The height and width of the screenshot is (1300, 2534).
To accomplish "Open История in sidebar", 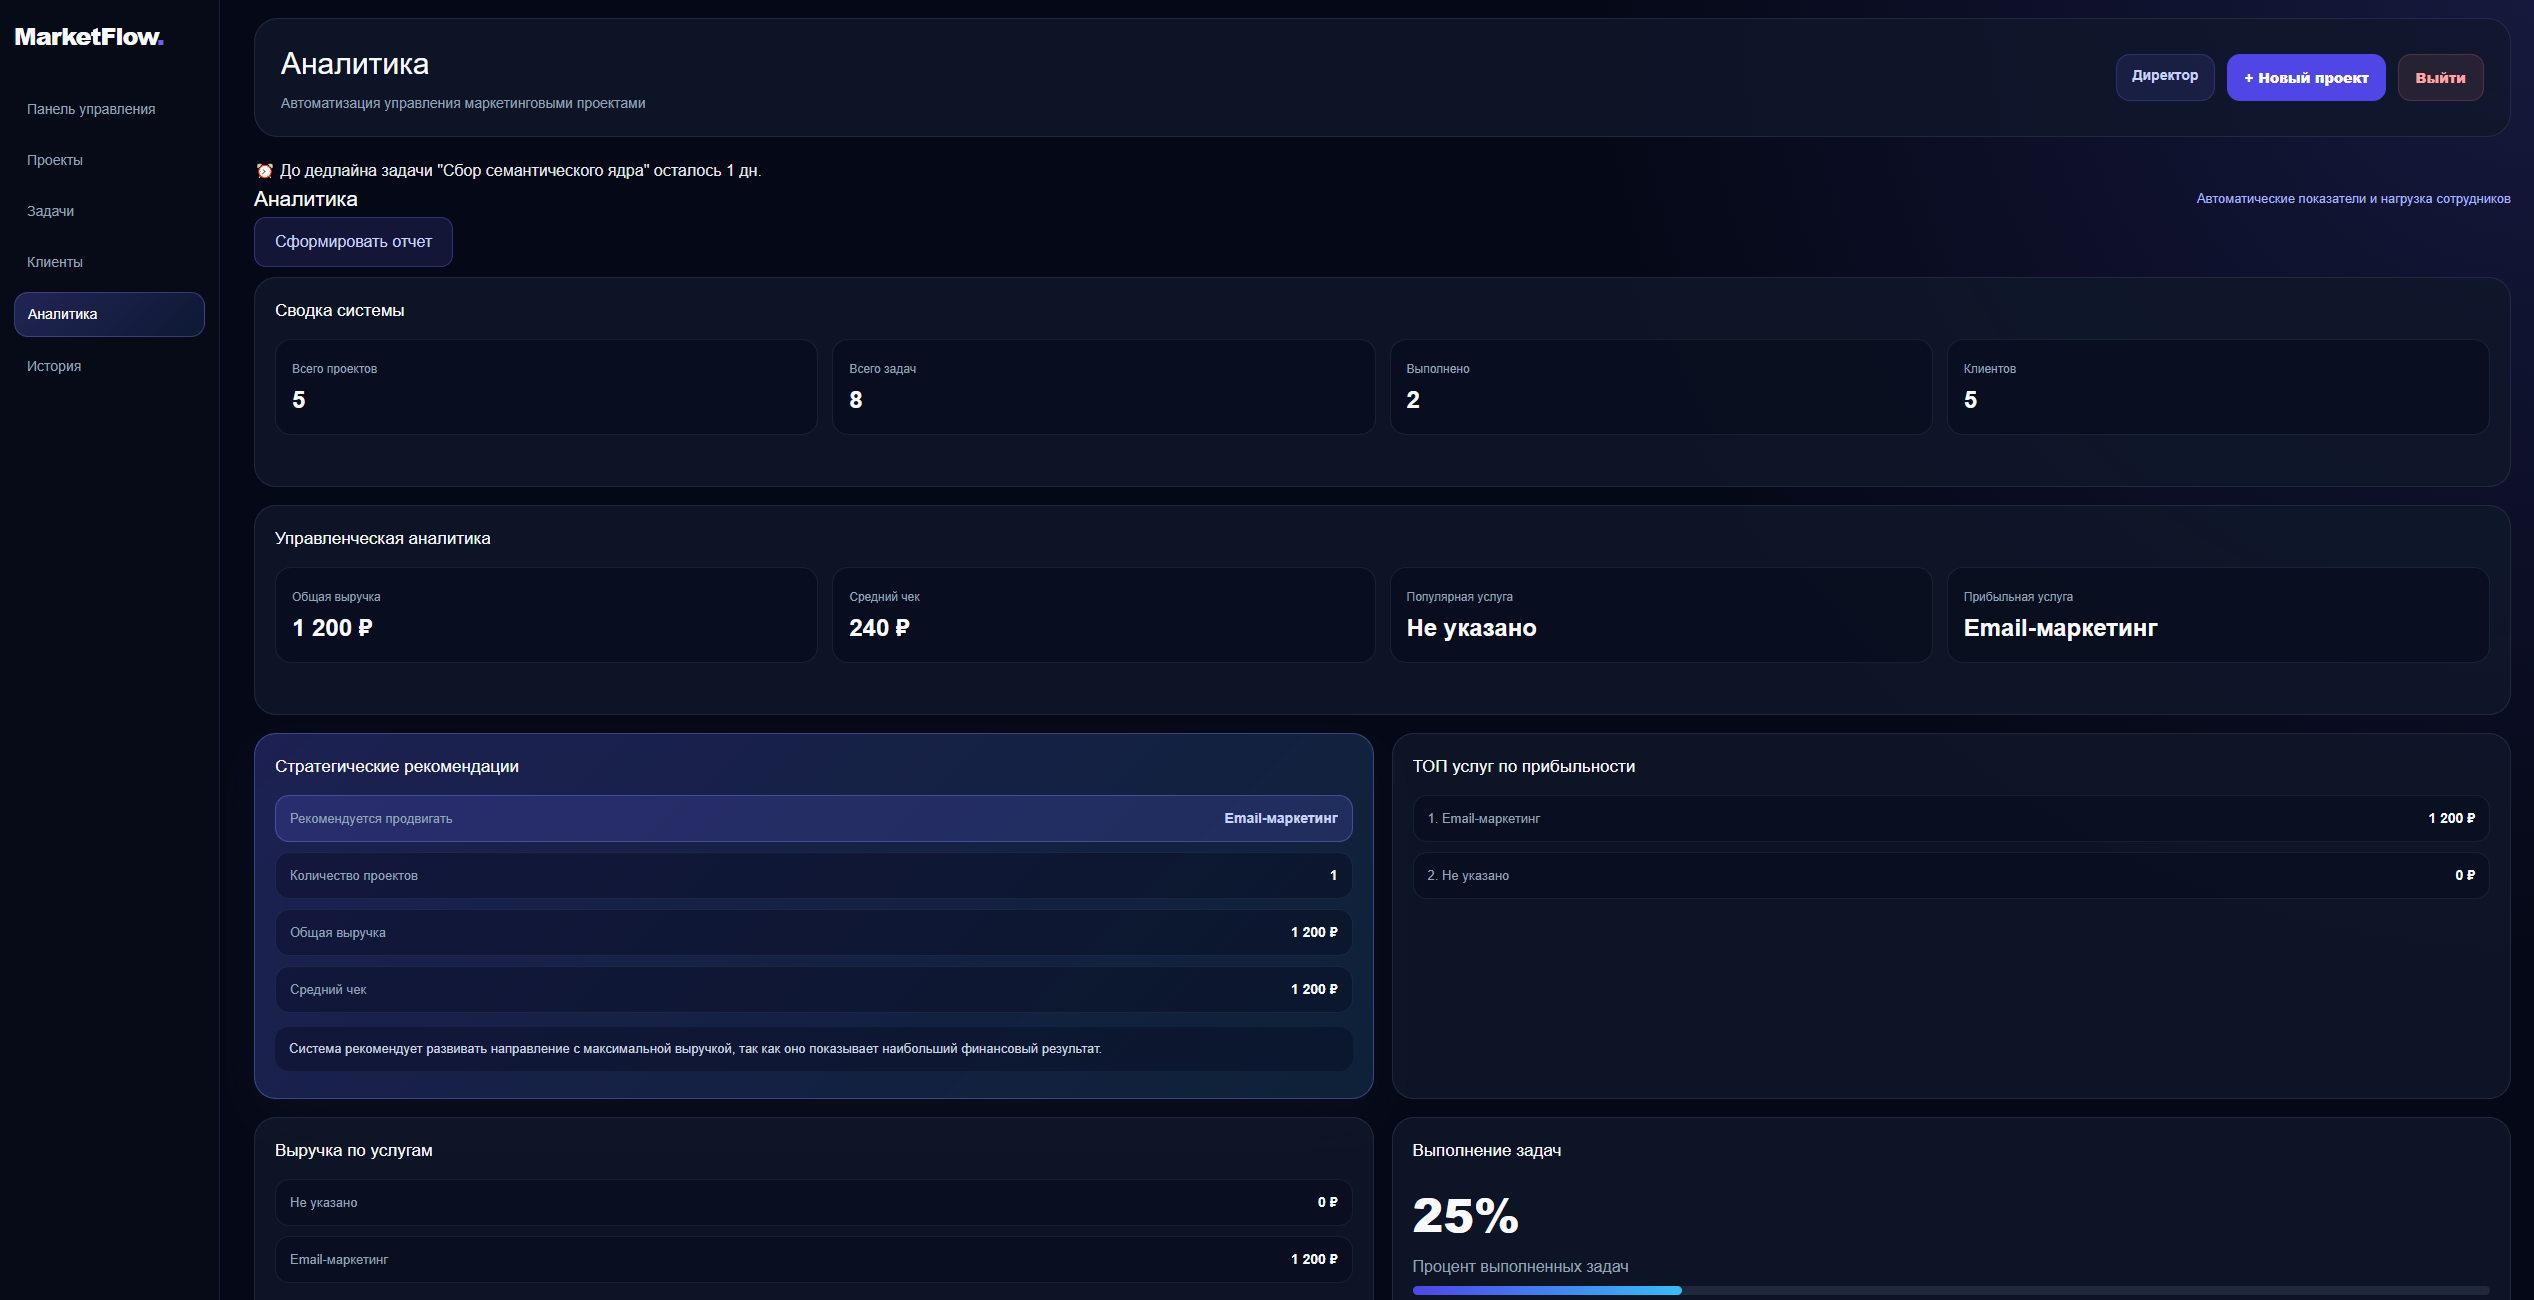I will [109, 366].
